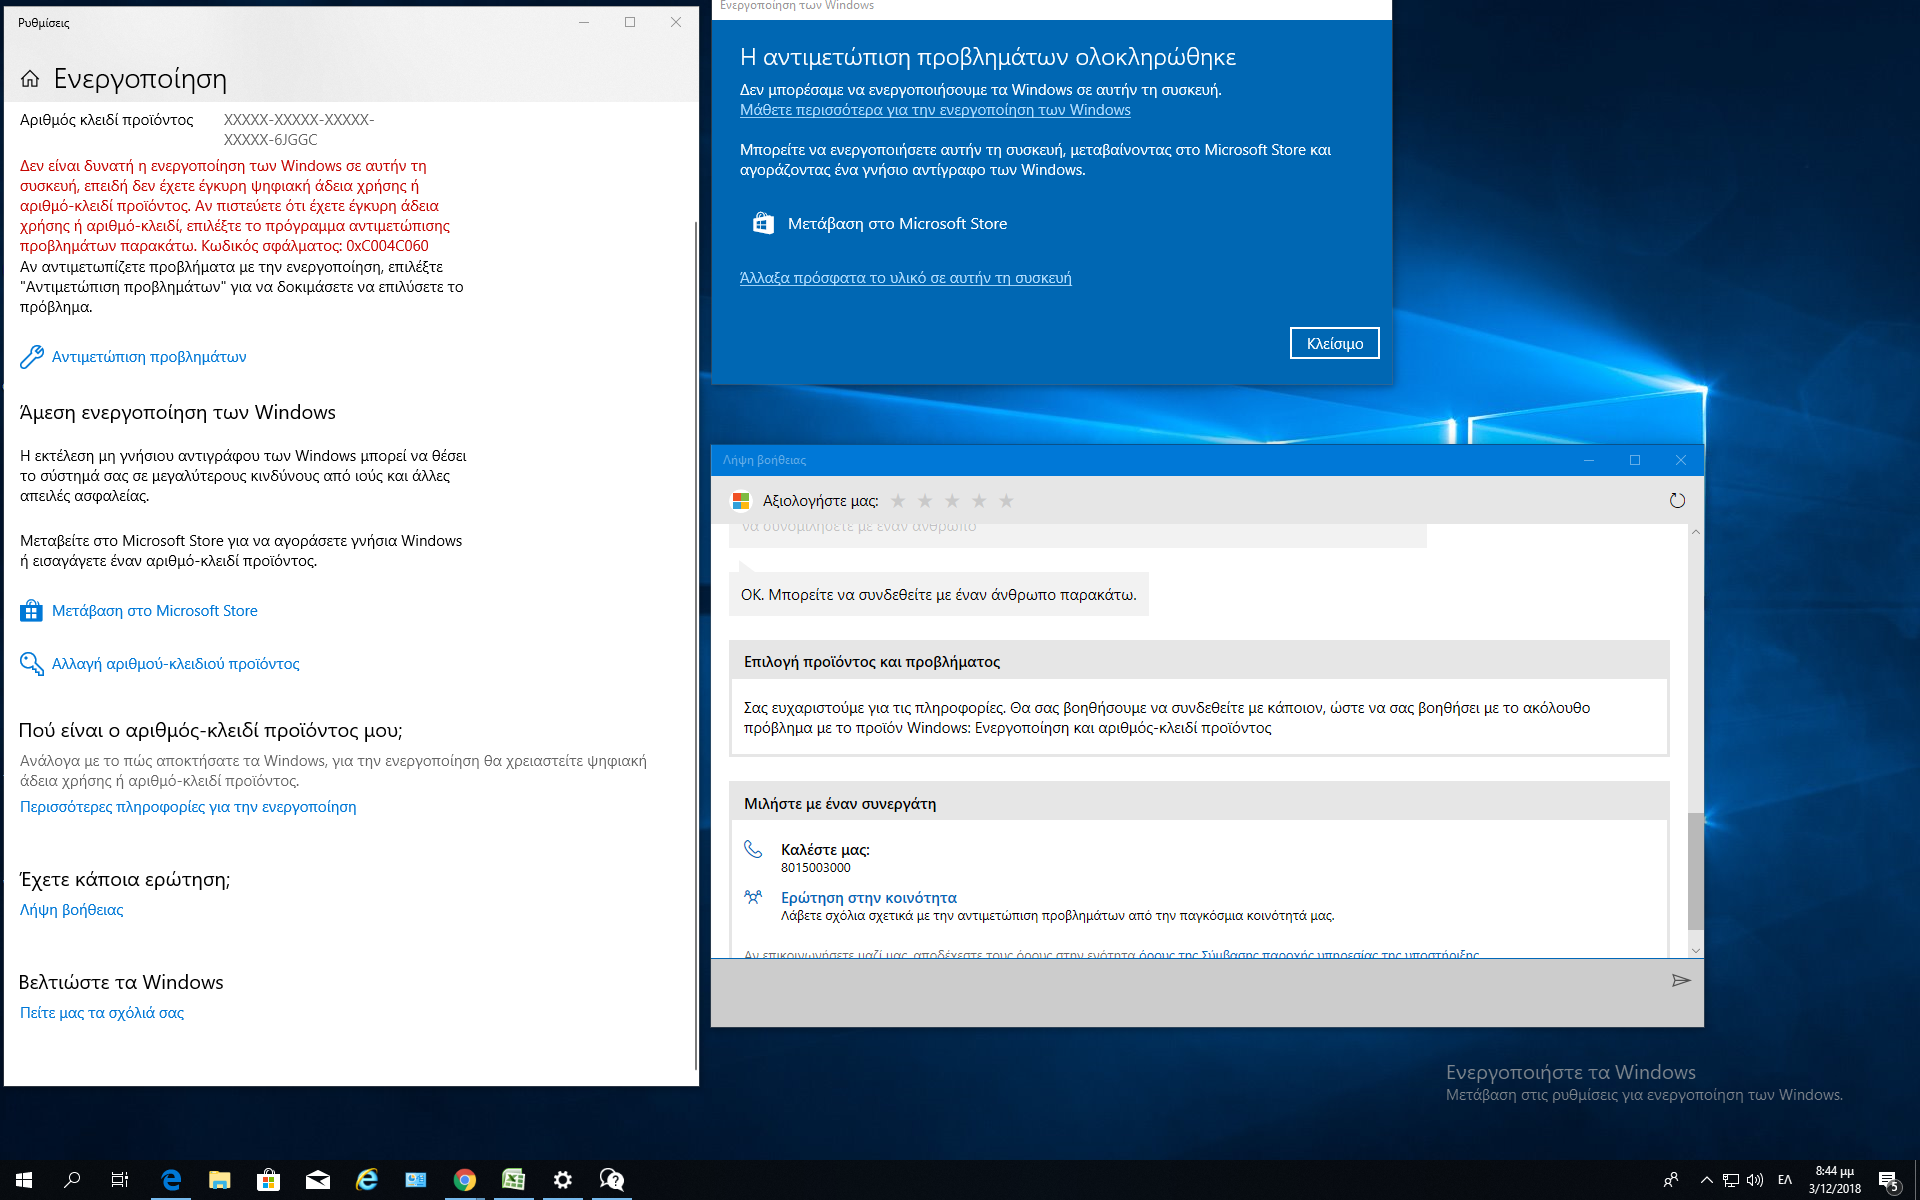The width and height of the screenshot is (1920, 1200).
Task: Click the clock and date in taskbar
Action: pos(1834,1180)
